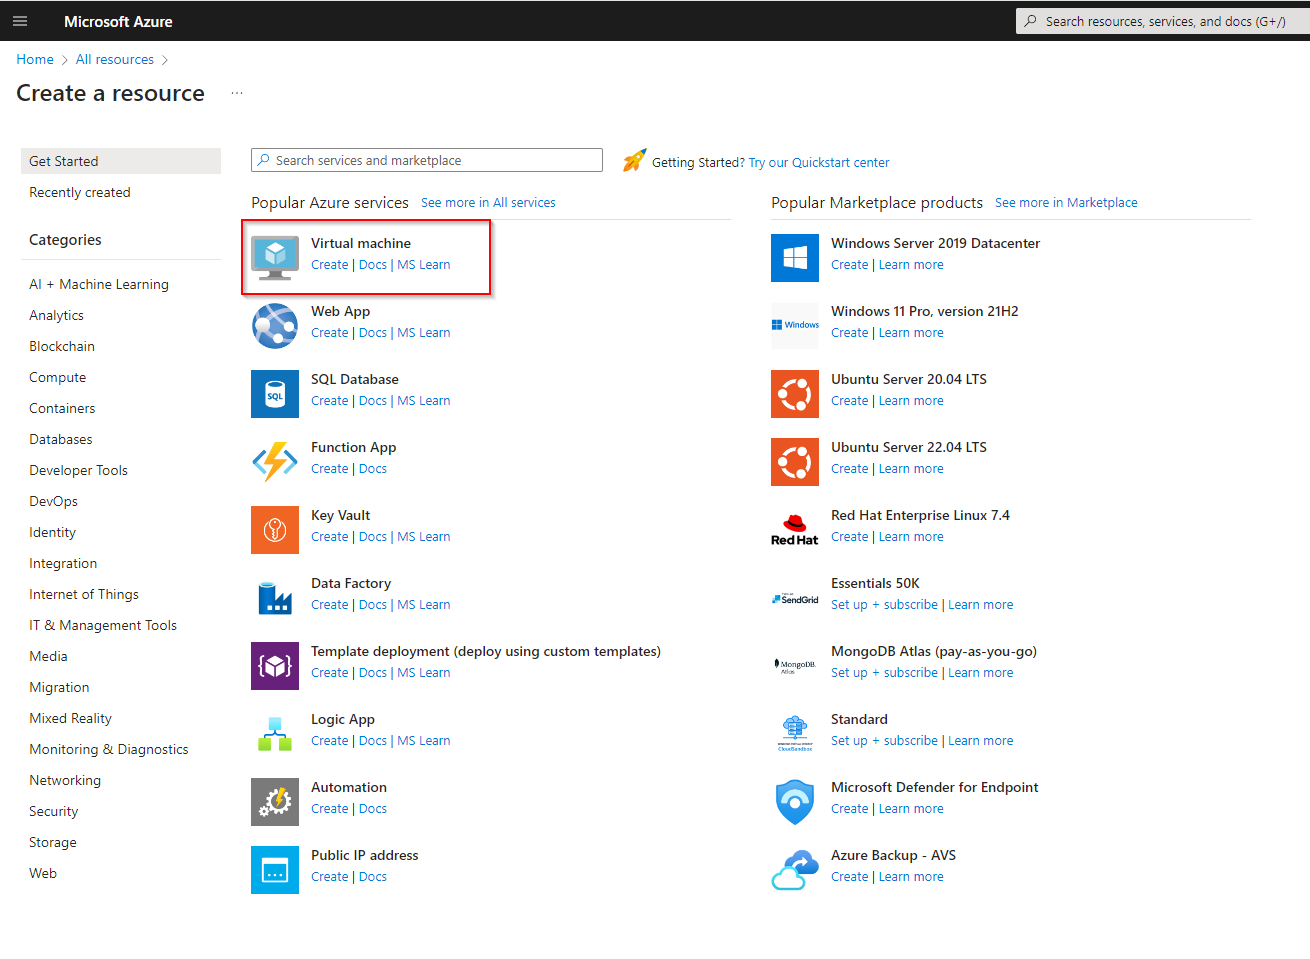The image size is (1310, 959).
Task: Click See more in Marketplace
Action: tap(1066, 202)
